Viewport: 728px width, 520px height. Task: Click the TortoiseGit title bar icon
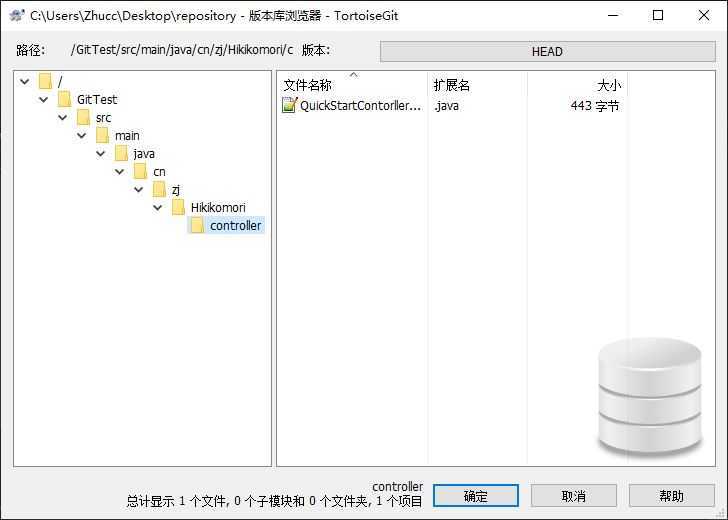pyautogui.click(x=17, y=15)
